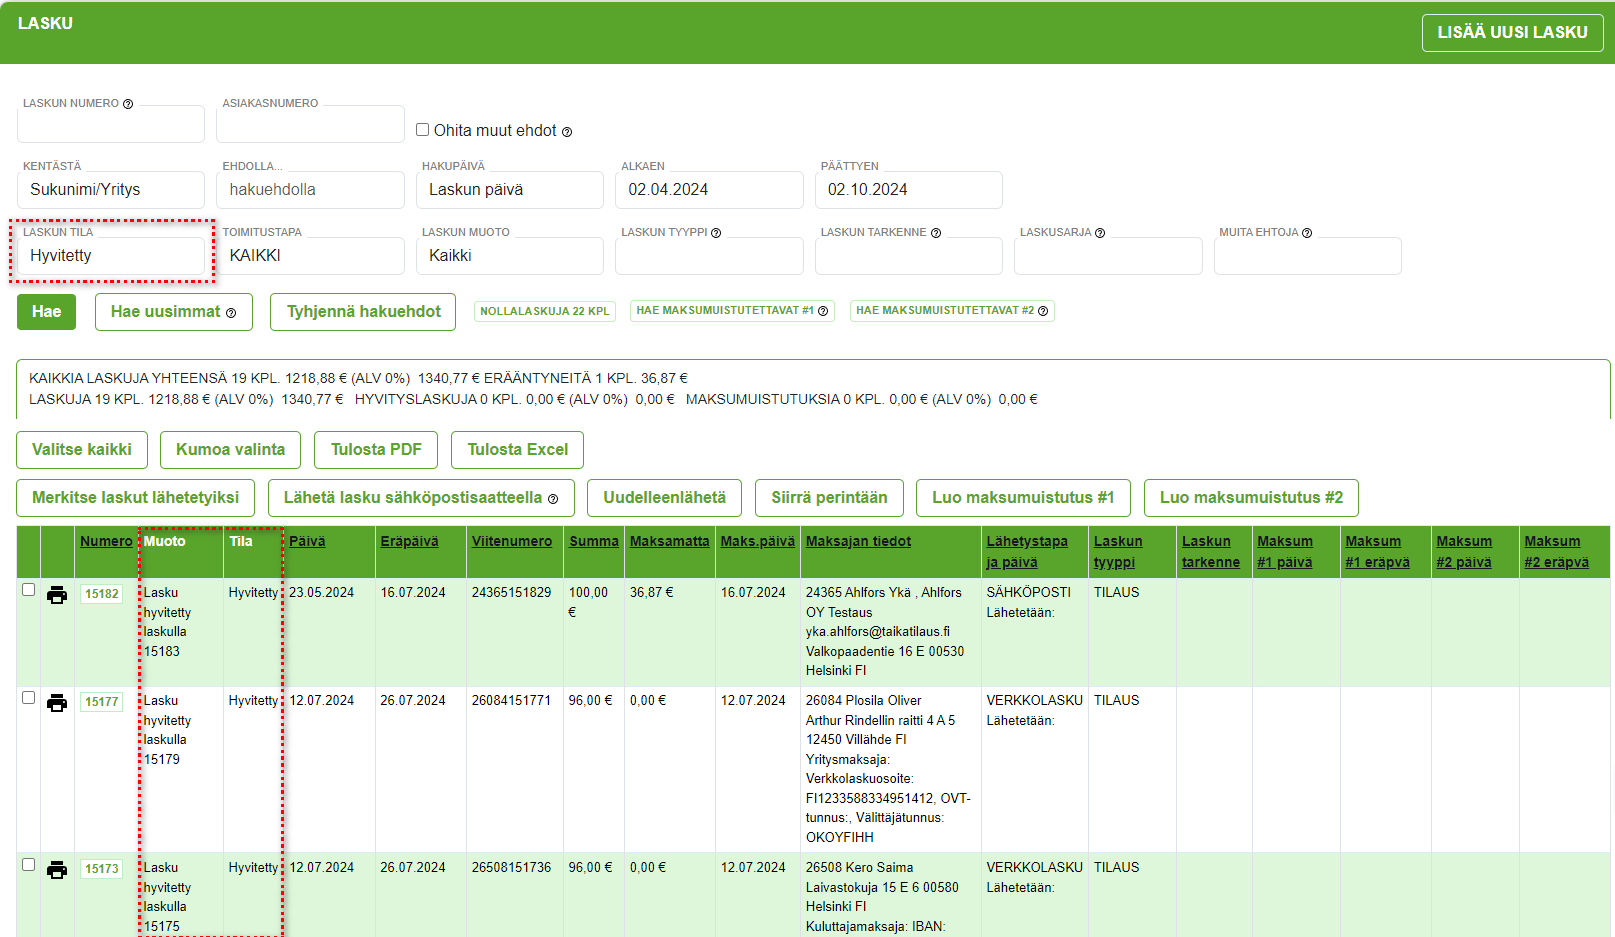Open help icon next to Laskun tyyppi
Image resolution: width=1615 pixels, height=937 pixels.
(716, 233)
